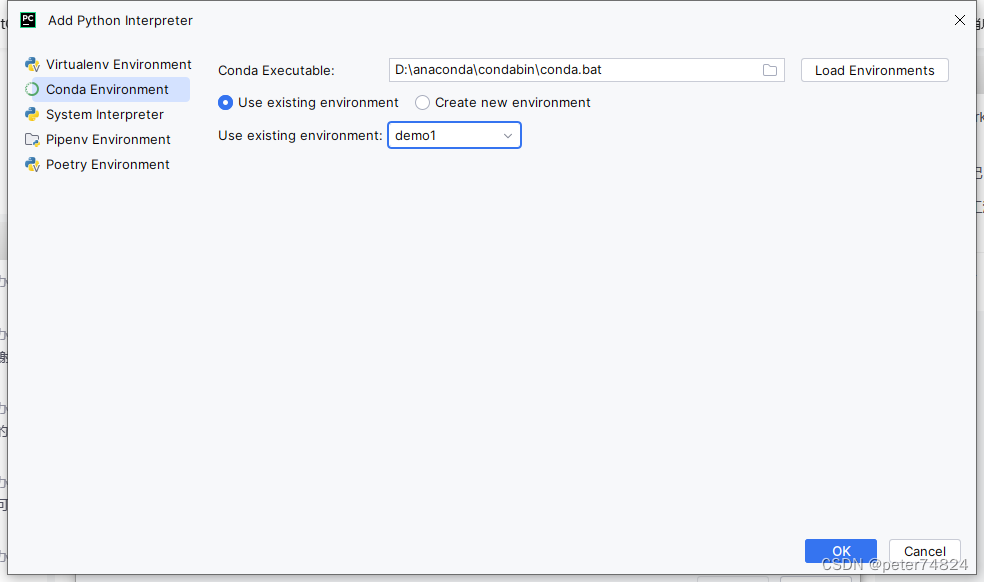
Task: Close the Add Python Interpreter dialog
Action: (960, 20)
